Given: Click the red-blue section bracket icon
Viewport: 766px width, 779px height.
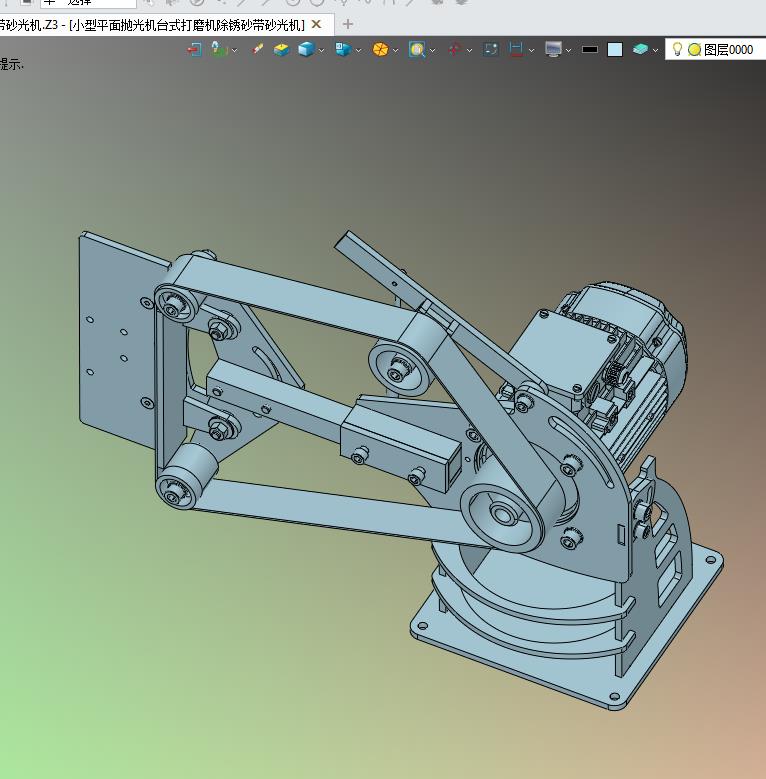Looking at the screenshot, I should 516,50.
